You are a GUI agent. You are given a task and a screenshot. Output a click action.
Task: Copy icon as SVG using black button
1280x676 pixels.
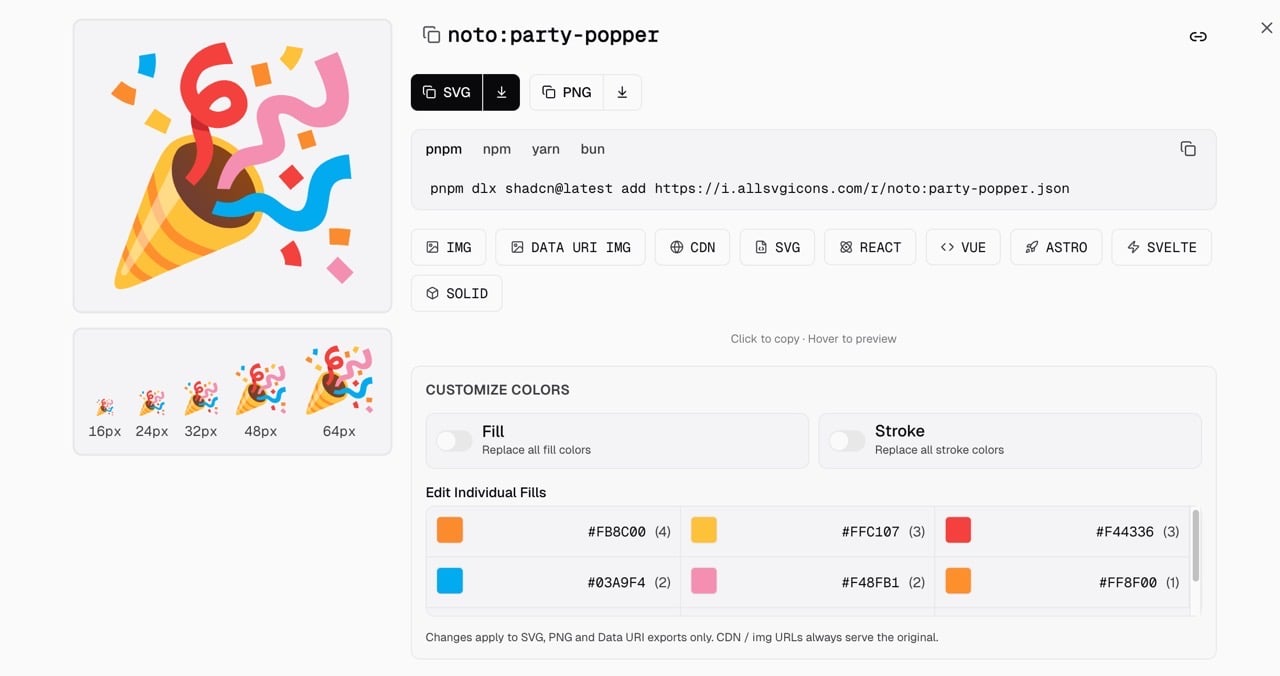[446, 92]
